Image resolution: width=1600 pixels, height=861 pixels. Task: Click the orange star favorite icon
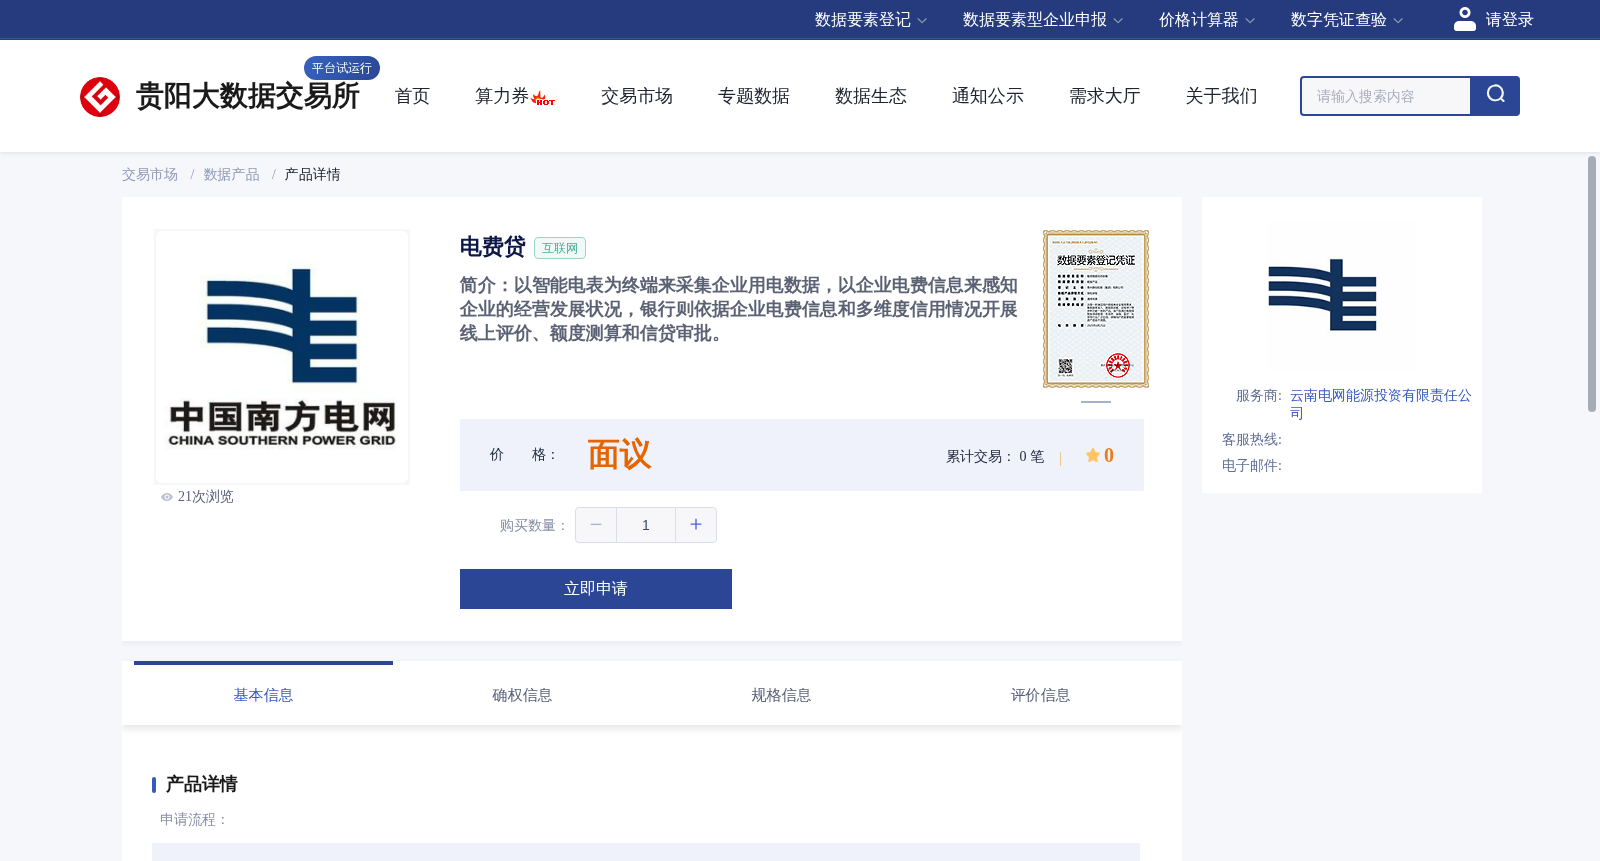(1093, 455)
